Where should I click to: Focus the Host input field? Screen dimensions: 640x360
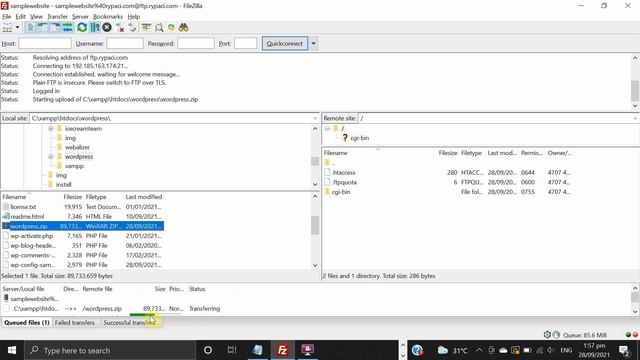[45, 43]
